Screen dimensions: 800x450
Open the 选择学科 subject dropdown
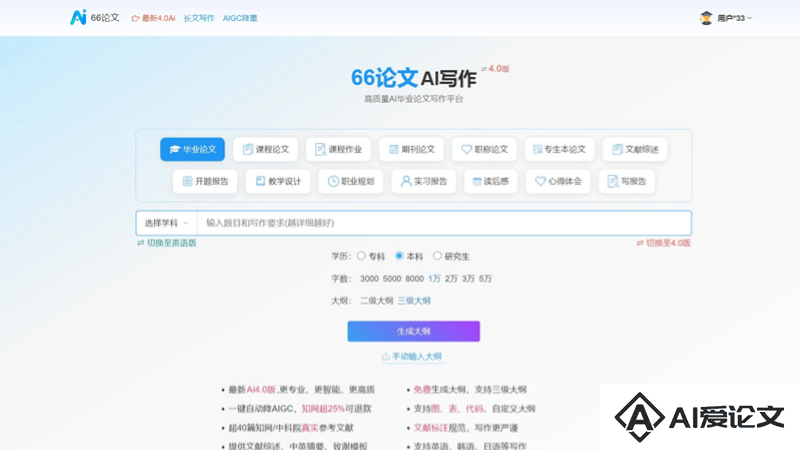tap(166, 223)
